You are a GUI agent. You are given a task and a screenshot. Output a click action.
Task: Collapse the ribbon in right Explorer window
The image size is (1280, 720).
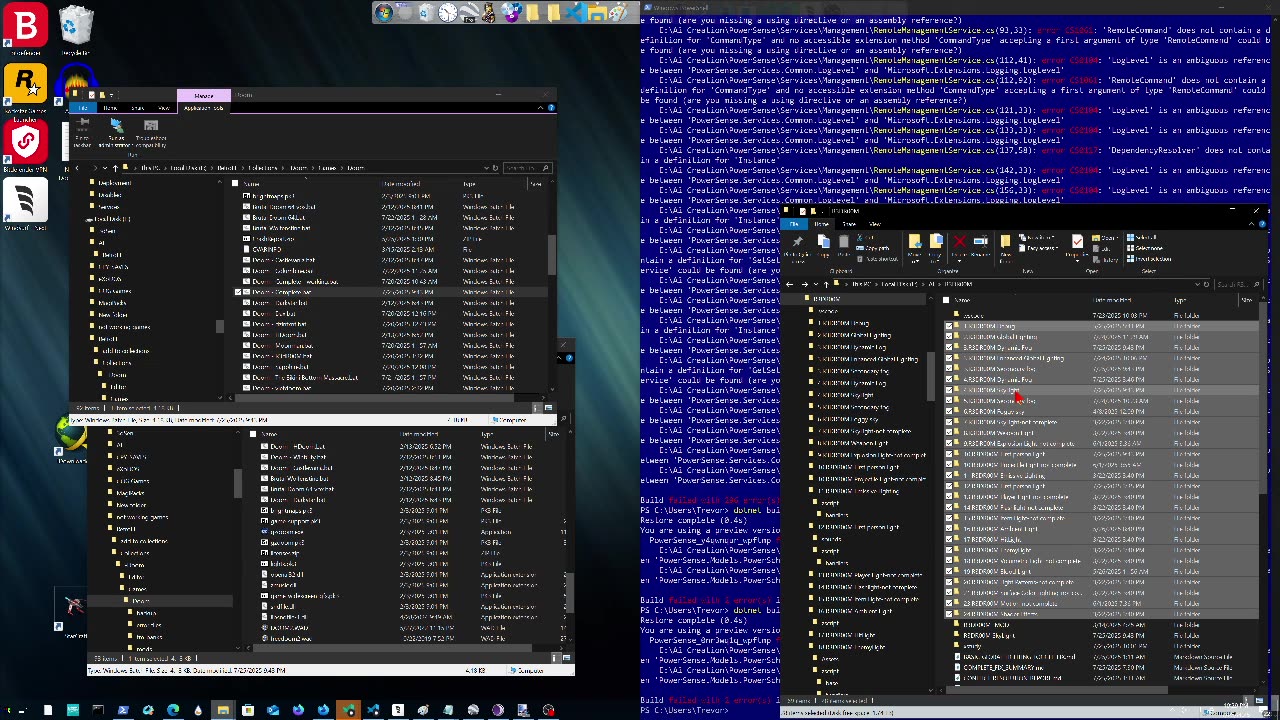pyautogui.click(x=1251, y=224)
